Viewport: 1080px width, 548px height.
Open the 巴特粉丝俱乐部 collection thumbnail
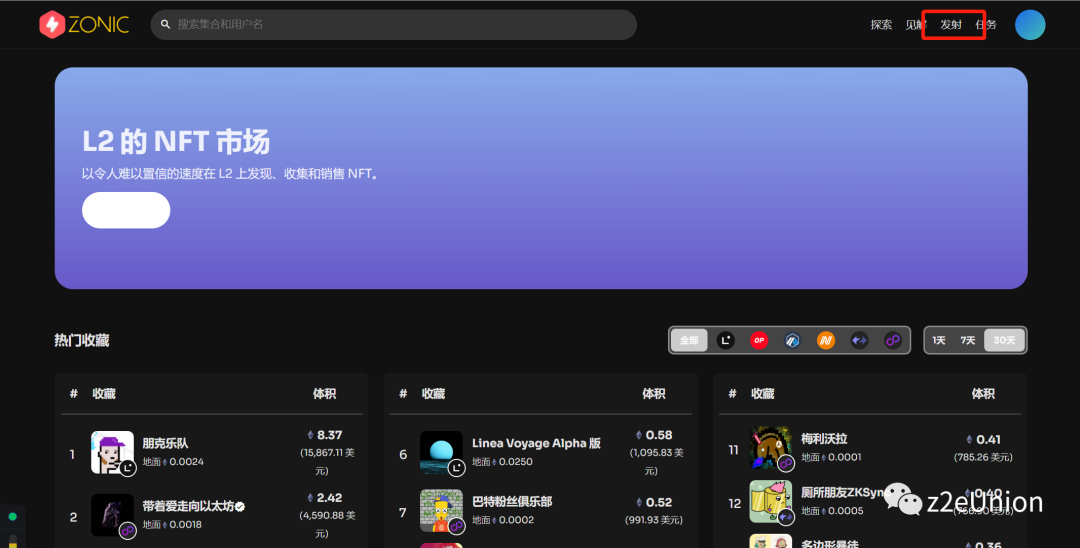pyautogui.click(x=442, y=511)
